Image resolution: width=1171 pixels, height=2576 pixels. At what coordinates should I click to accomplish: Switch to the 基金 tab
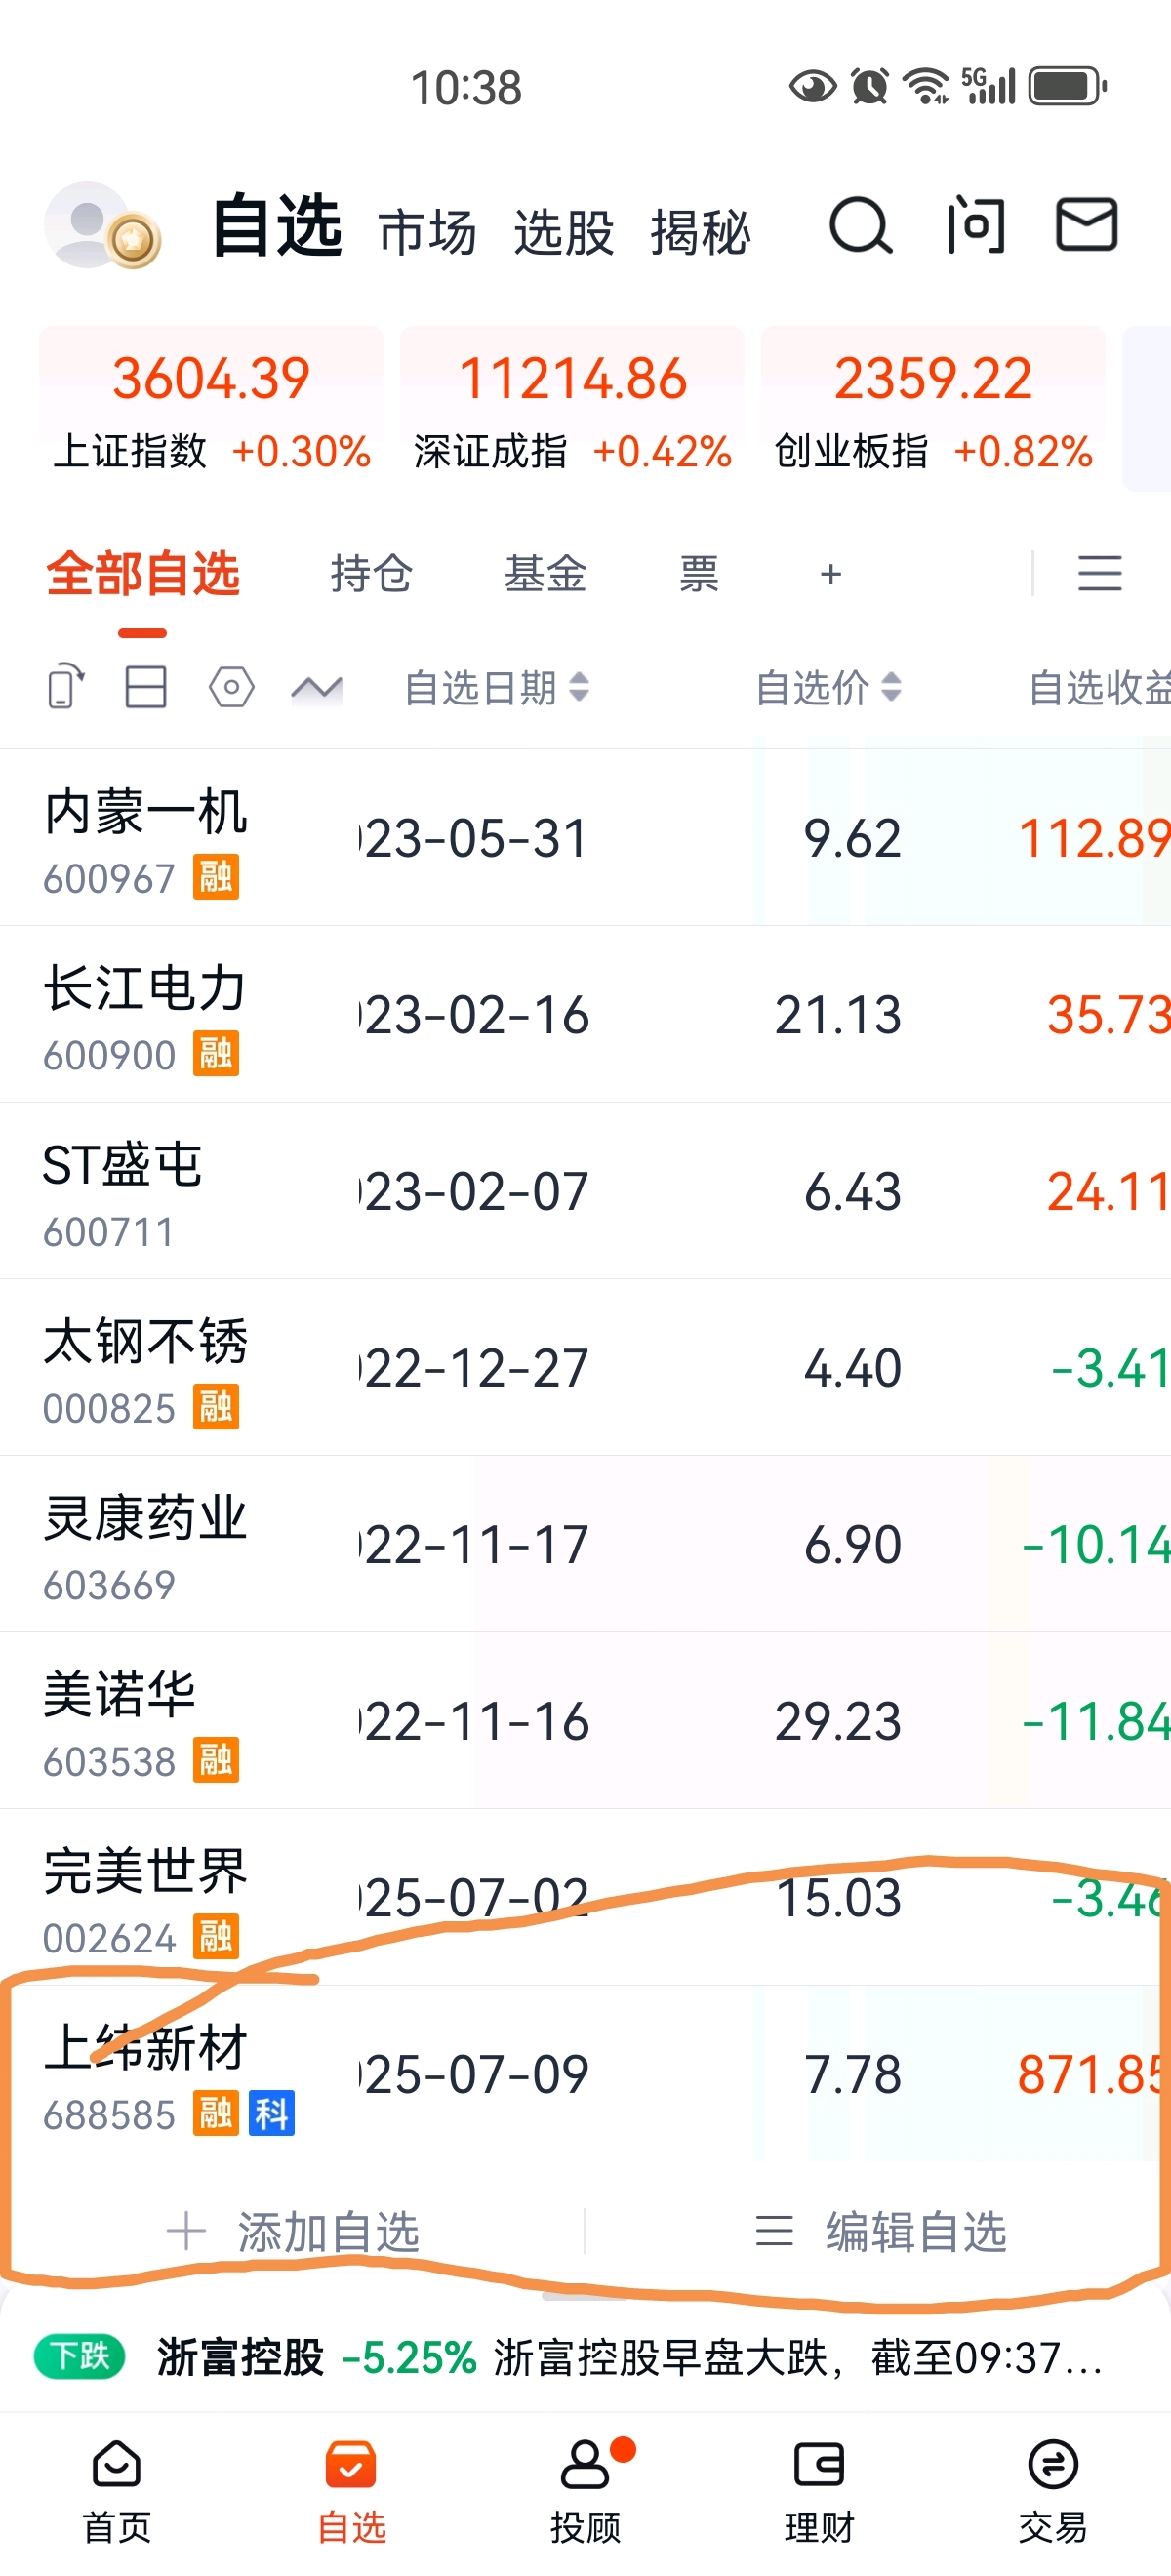click(545, 574)
